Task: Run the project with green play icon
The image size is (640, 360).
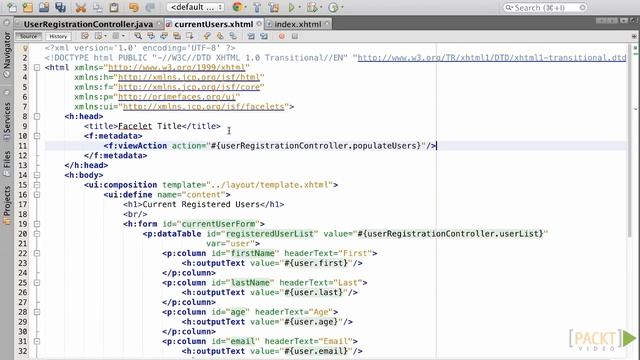Action: (x=291, y=7)
